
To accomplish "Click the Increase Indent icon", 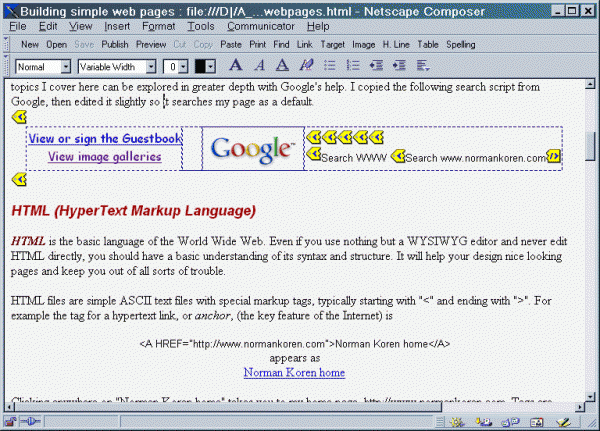I will tap(399, 66).
